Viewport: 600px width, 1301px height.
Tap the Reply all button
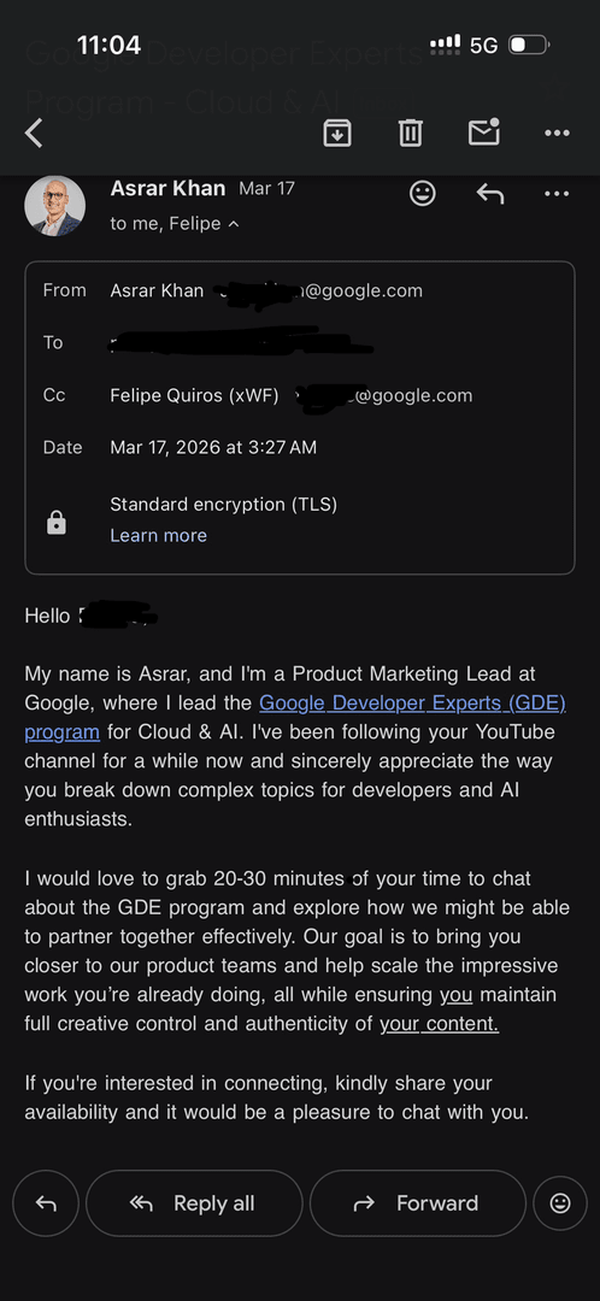click(194, 1203)
